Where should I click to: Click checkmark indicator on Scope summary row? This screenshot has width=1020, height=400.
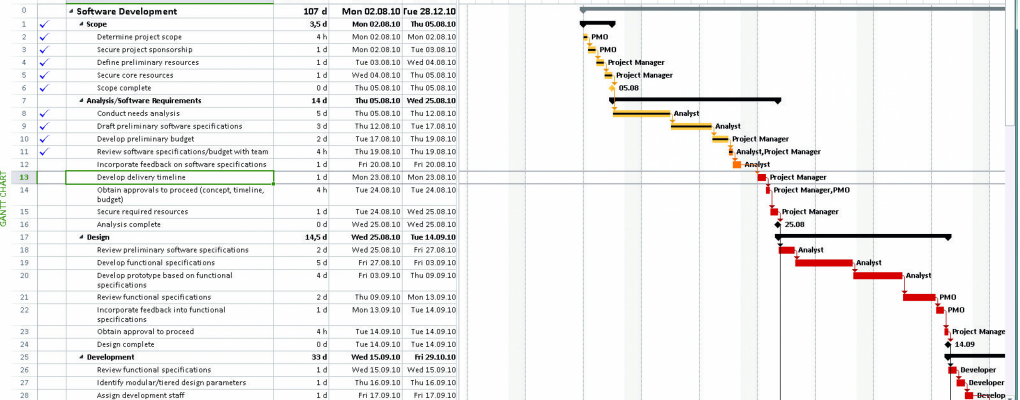[42, 23]
